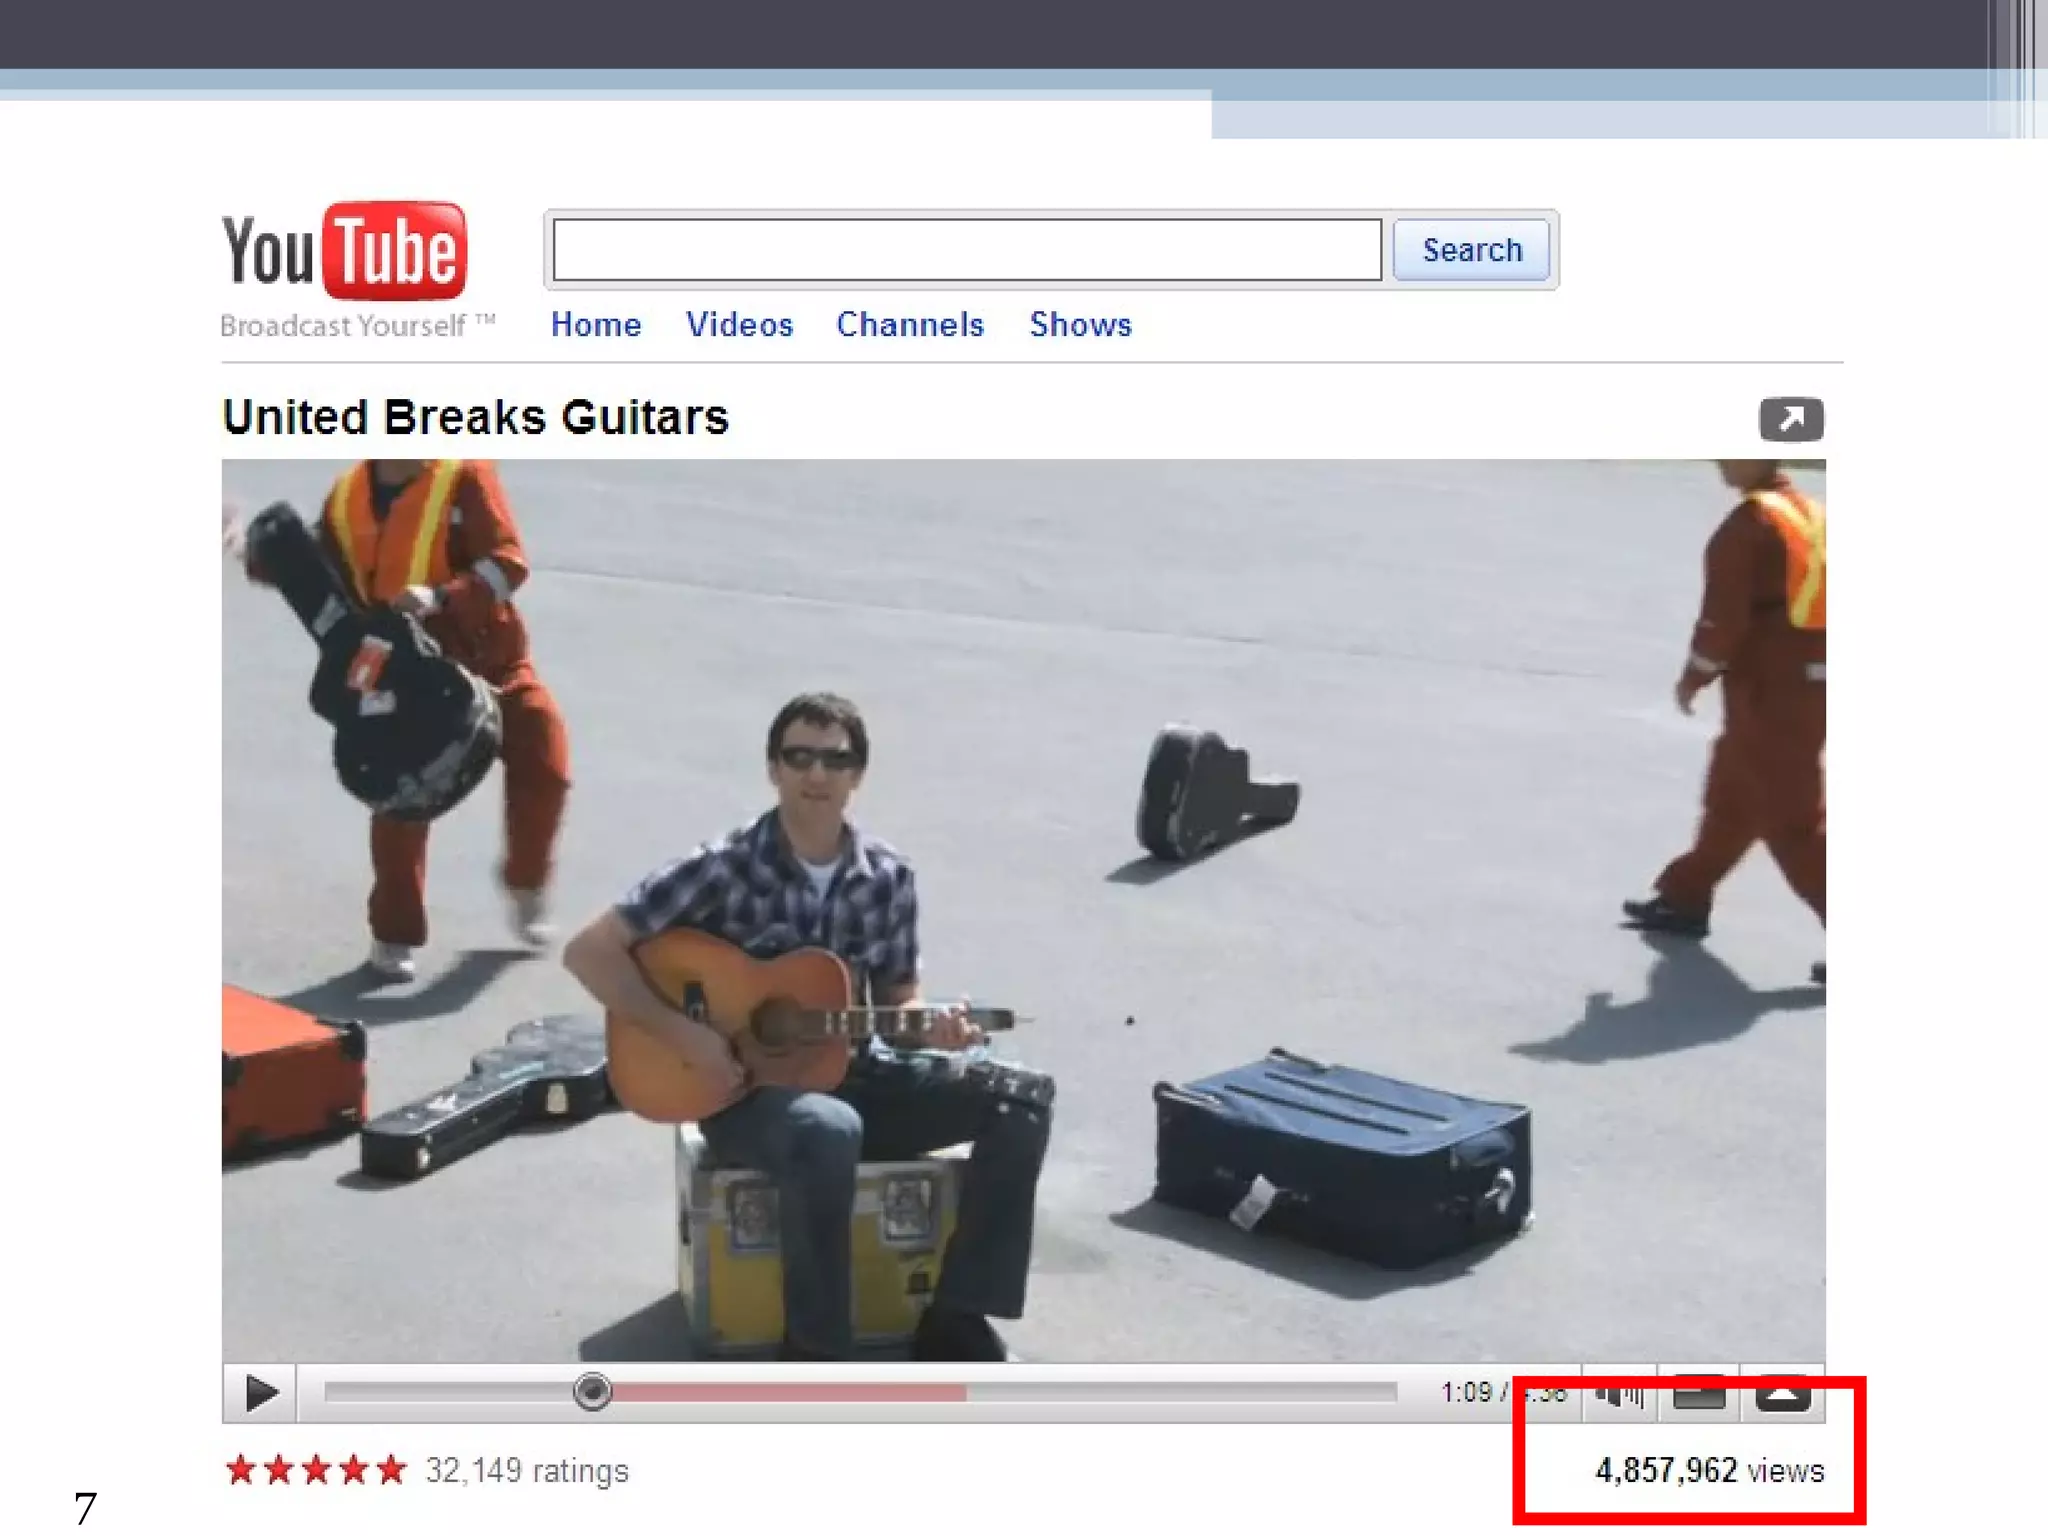Switch to the Channels tab
The width and height of the screenshot is (2048, 1536).
[910, 325]
